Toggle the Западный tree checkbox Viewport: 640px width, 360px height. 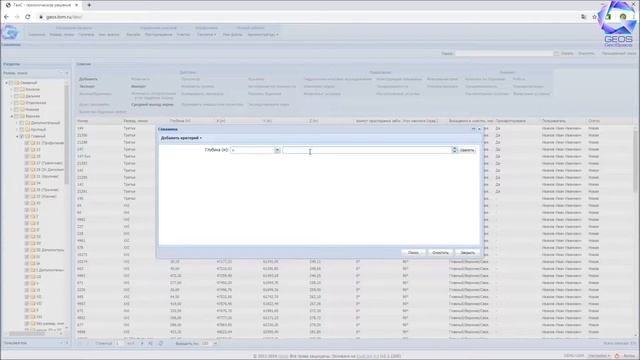(x=12, y=83)
